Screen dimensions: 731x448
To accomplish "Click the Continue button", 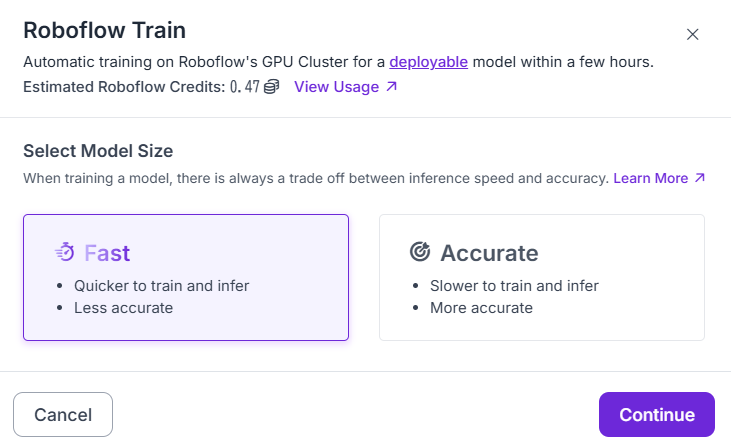I will 656,414.
